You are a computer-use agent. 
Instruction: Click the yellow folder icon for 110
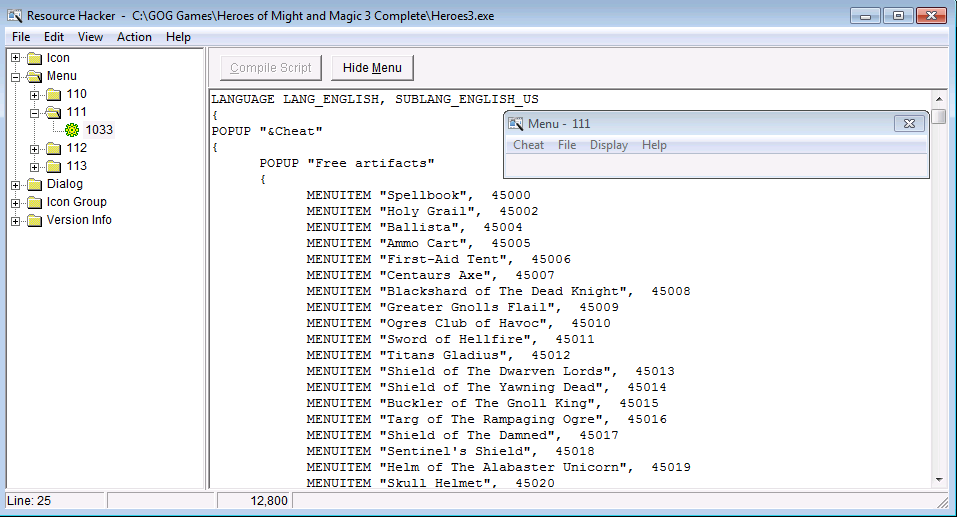(x=53, y=94)
